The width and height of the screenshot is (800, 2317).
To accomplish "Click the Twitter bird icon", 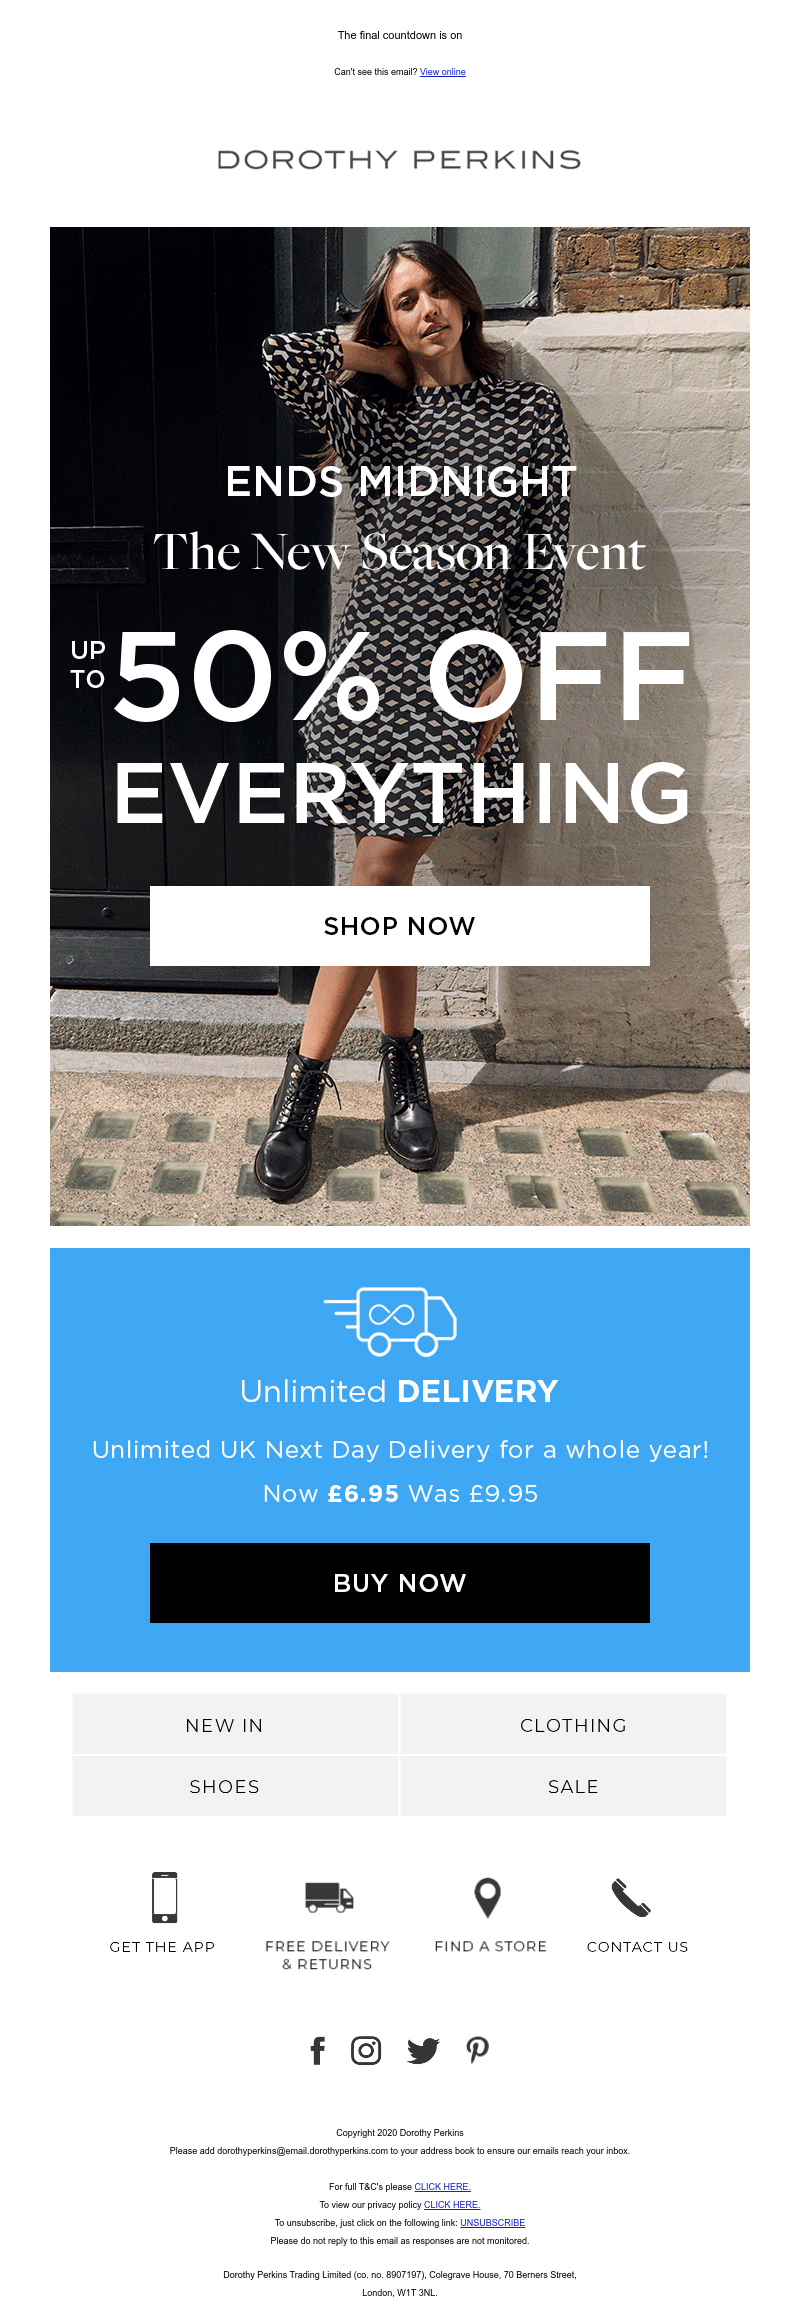I will [x=423, y=2050].
